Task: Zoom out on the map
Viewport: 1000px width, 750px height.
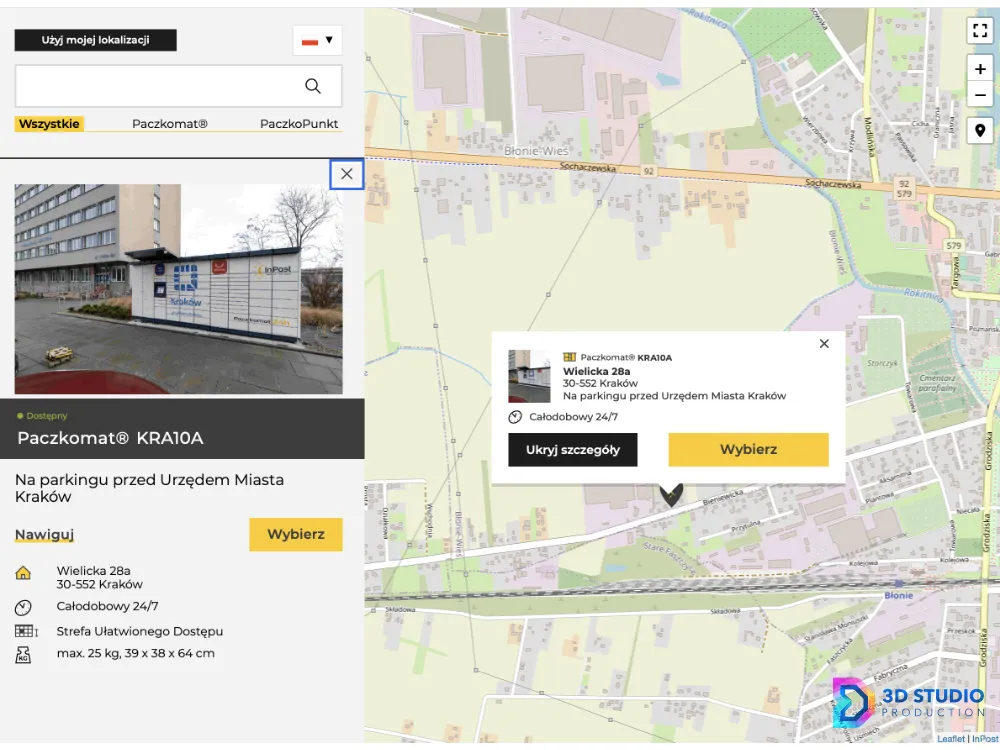Action: 980,96
